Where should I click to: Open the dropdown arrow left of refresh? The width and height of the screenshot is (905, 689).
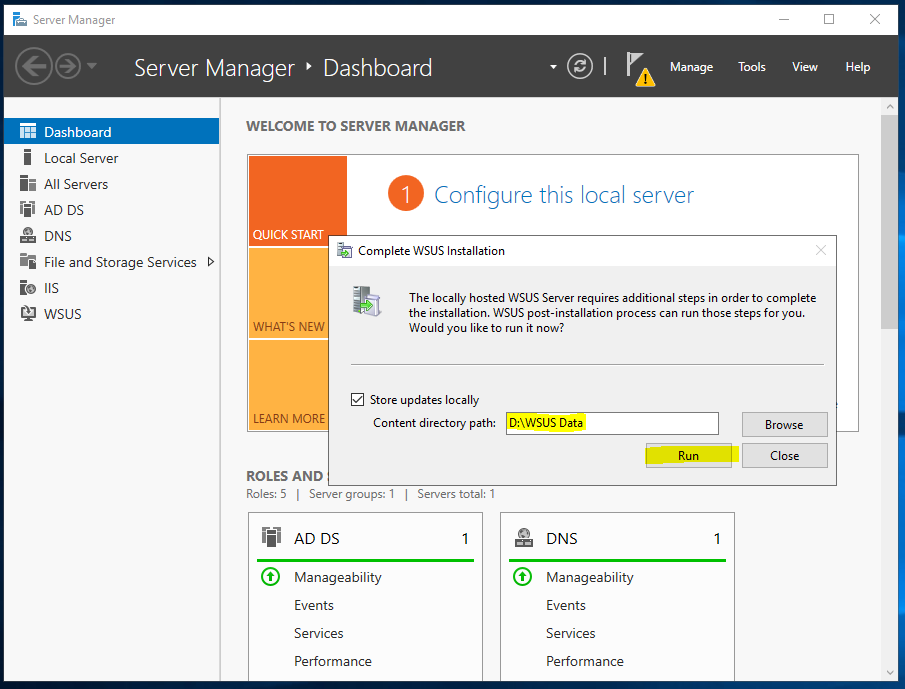pyautogui.click(x=553, y=67)
